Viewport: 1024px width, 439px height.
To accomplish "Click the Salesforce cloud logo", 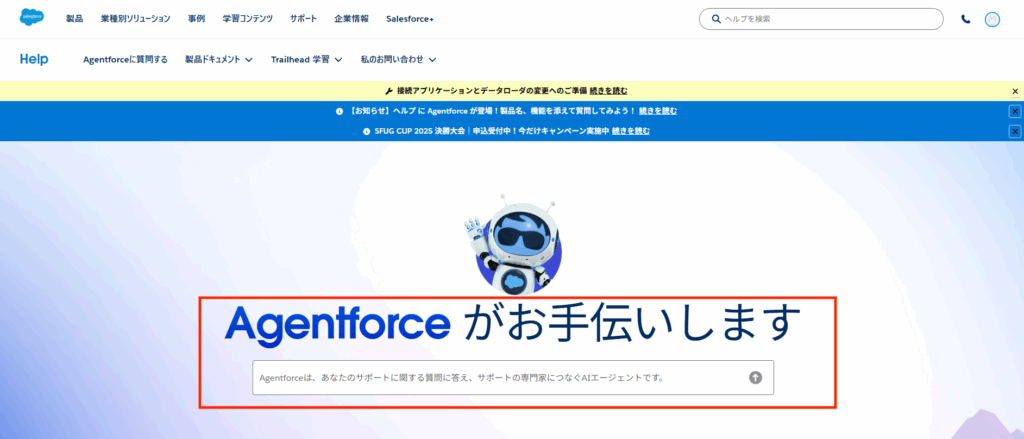I will coord(32,18).
